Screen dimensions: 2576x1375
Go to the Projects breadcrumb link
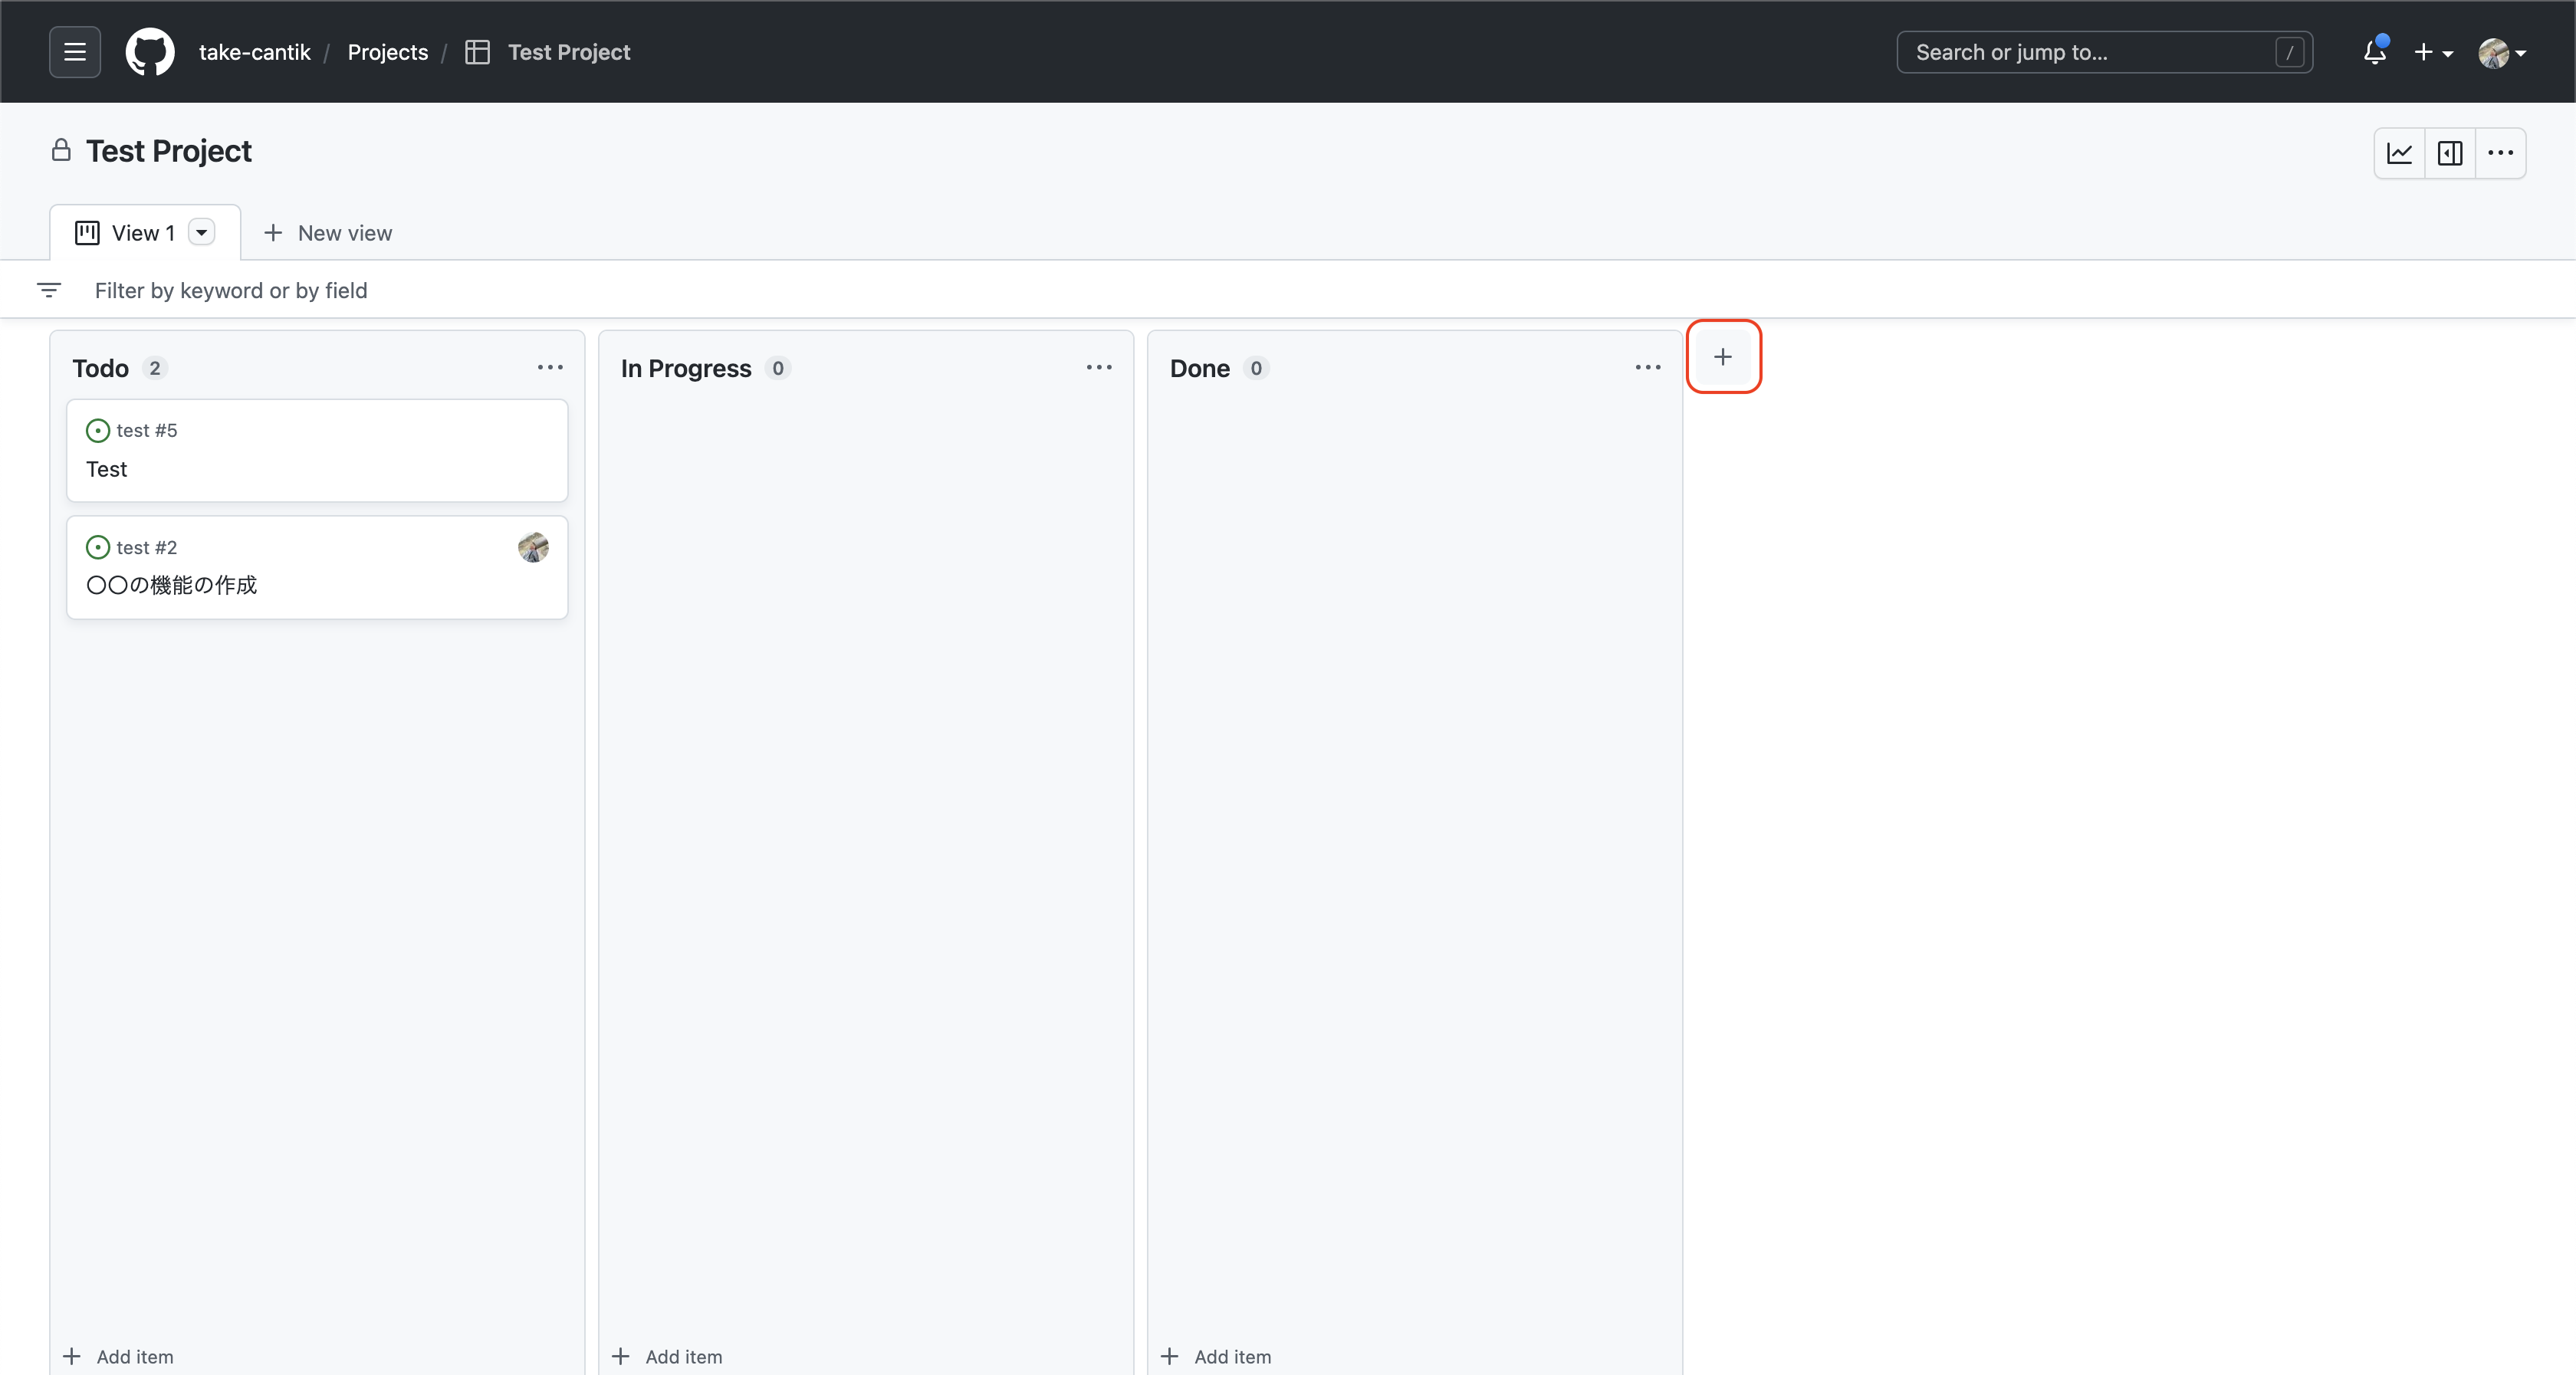pyautogui.click(x=387, y=52)
